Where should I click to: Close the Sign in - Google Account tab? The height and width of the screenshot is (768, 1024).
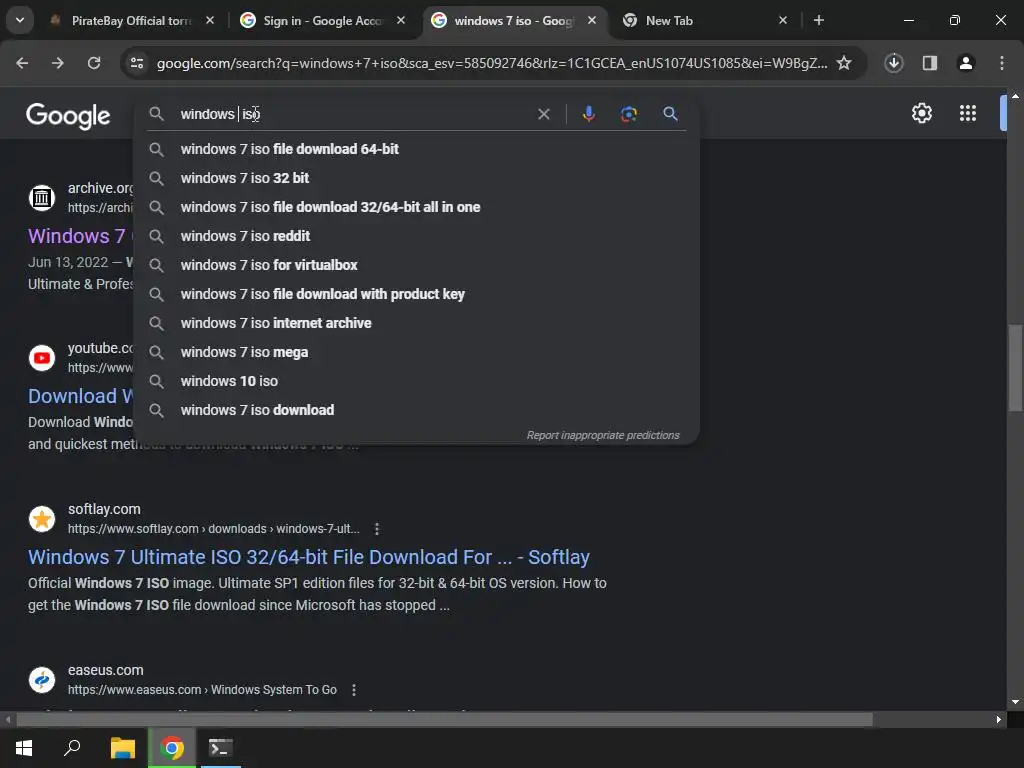[x=401, y=20]
